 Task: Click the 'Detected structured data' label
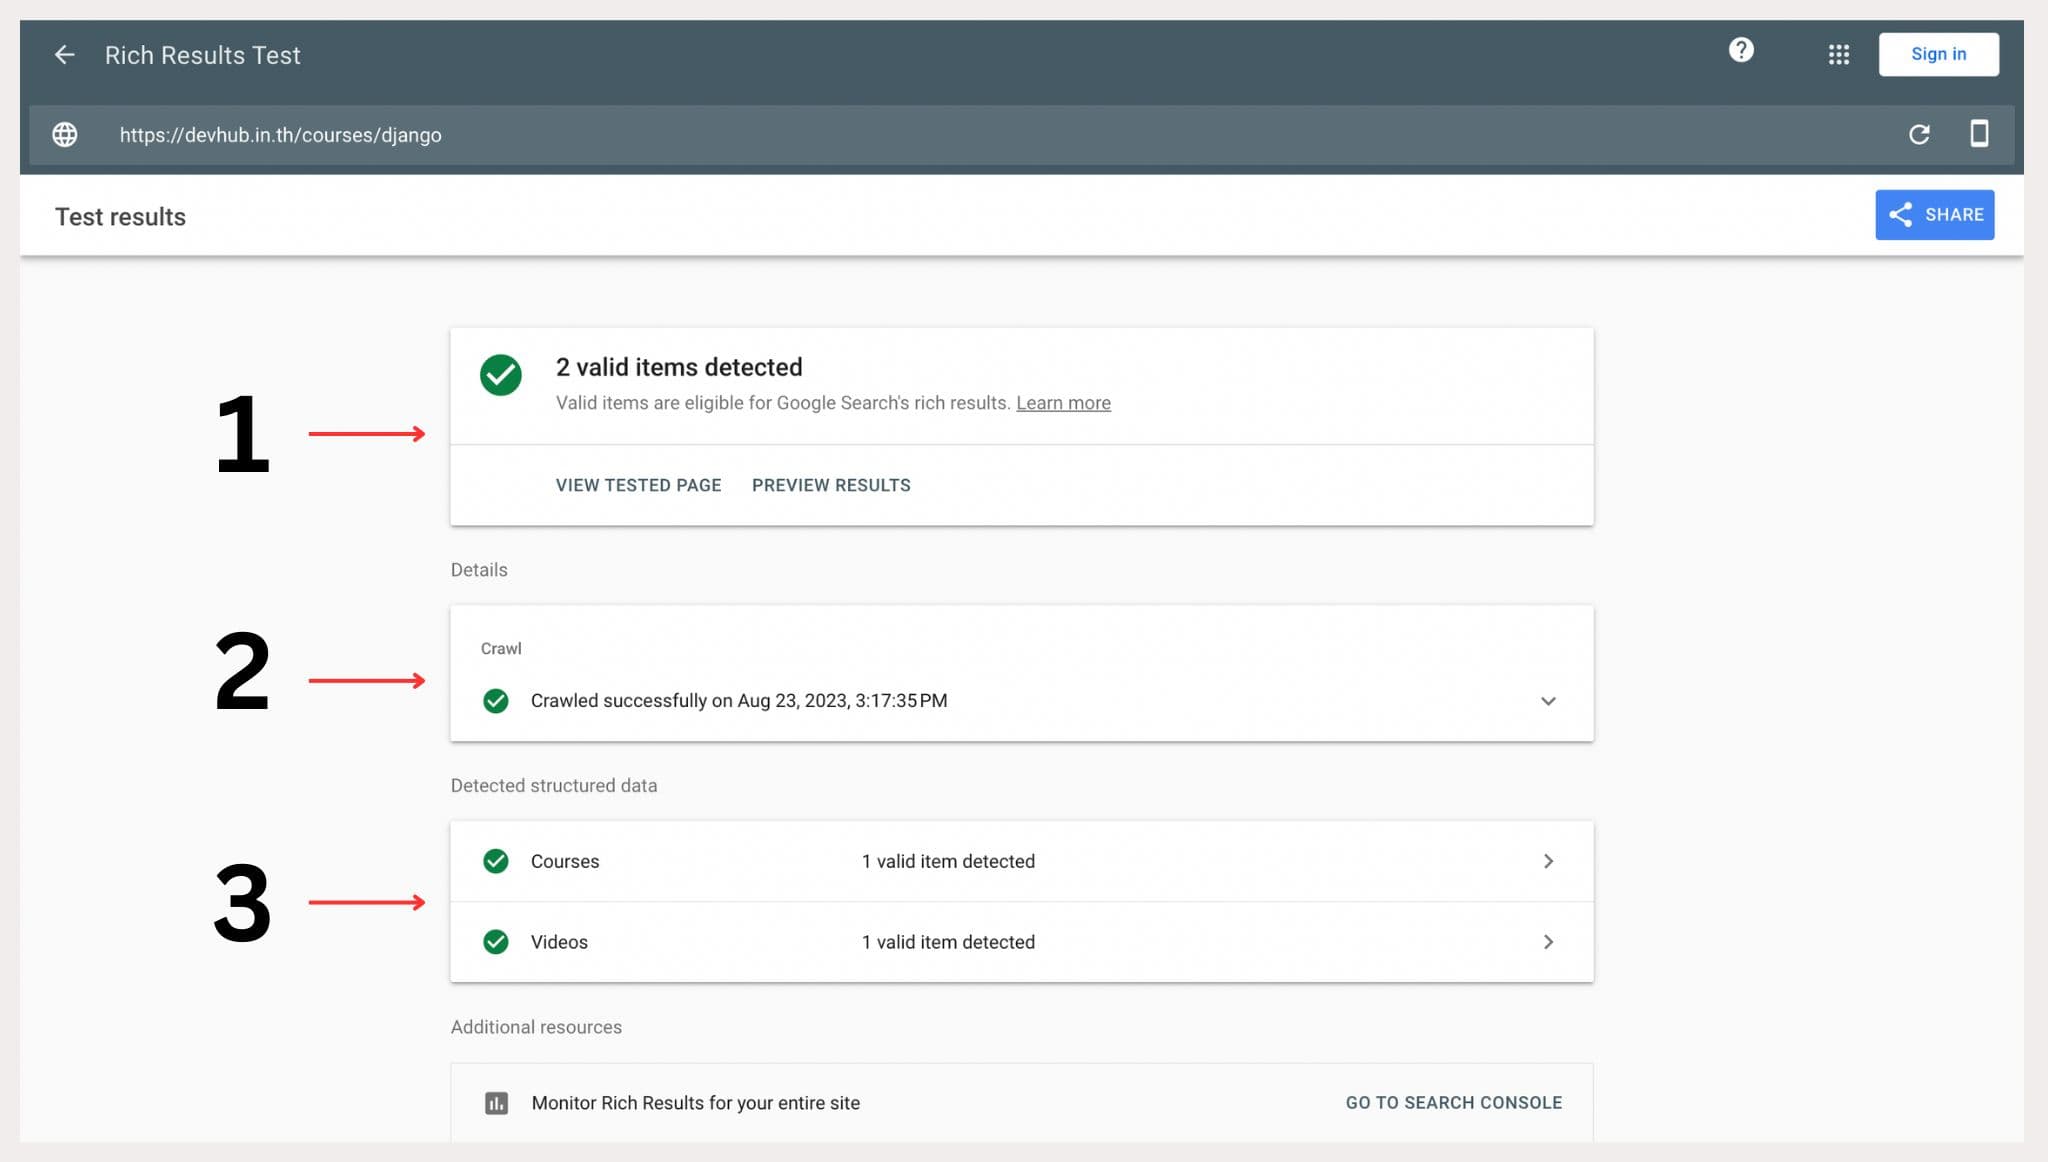coord(554,786)
